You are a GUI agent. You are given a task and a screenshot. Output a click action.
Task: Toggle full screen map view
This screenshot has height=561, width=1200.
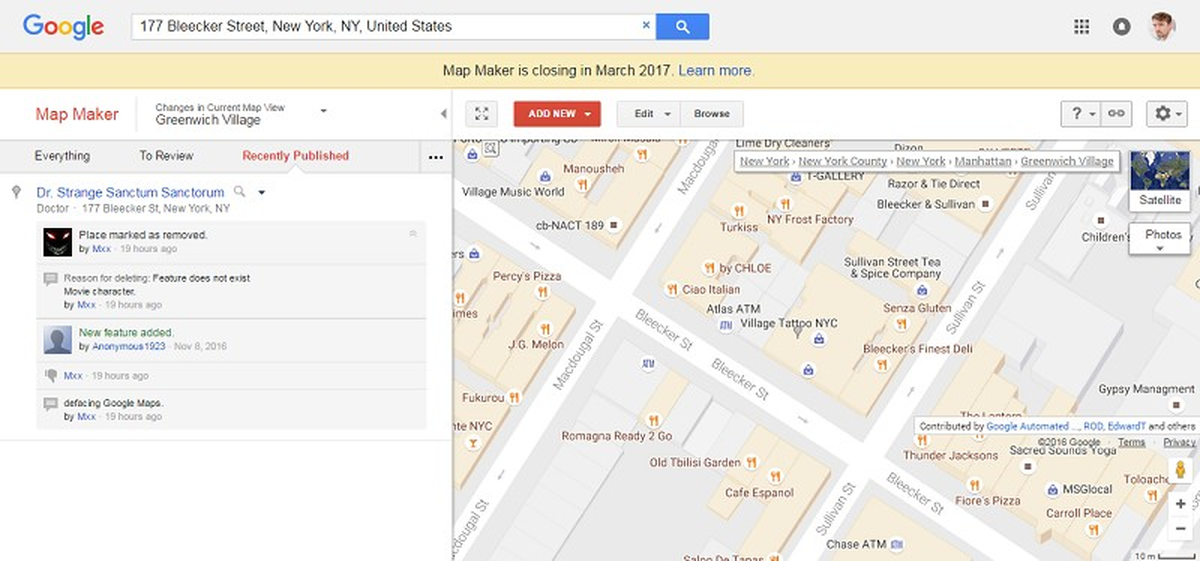481,114
